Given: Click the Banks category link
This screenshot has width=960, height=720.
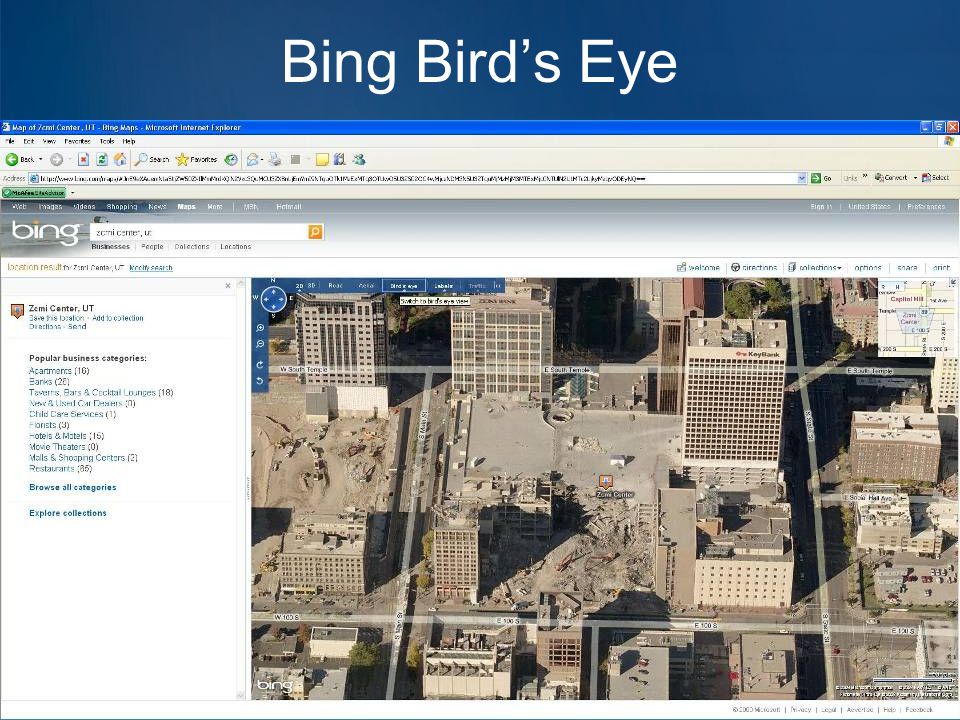Looking at the screenshot, I should [x=50, y=381].
